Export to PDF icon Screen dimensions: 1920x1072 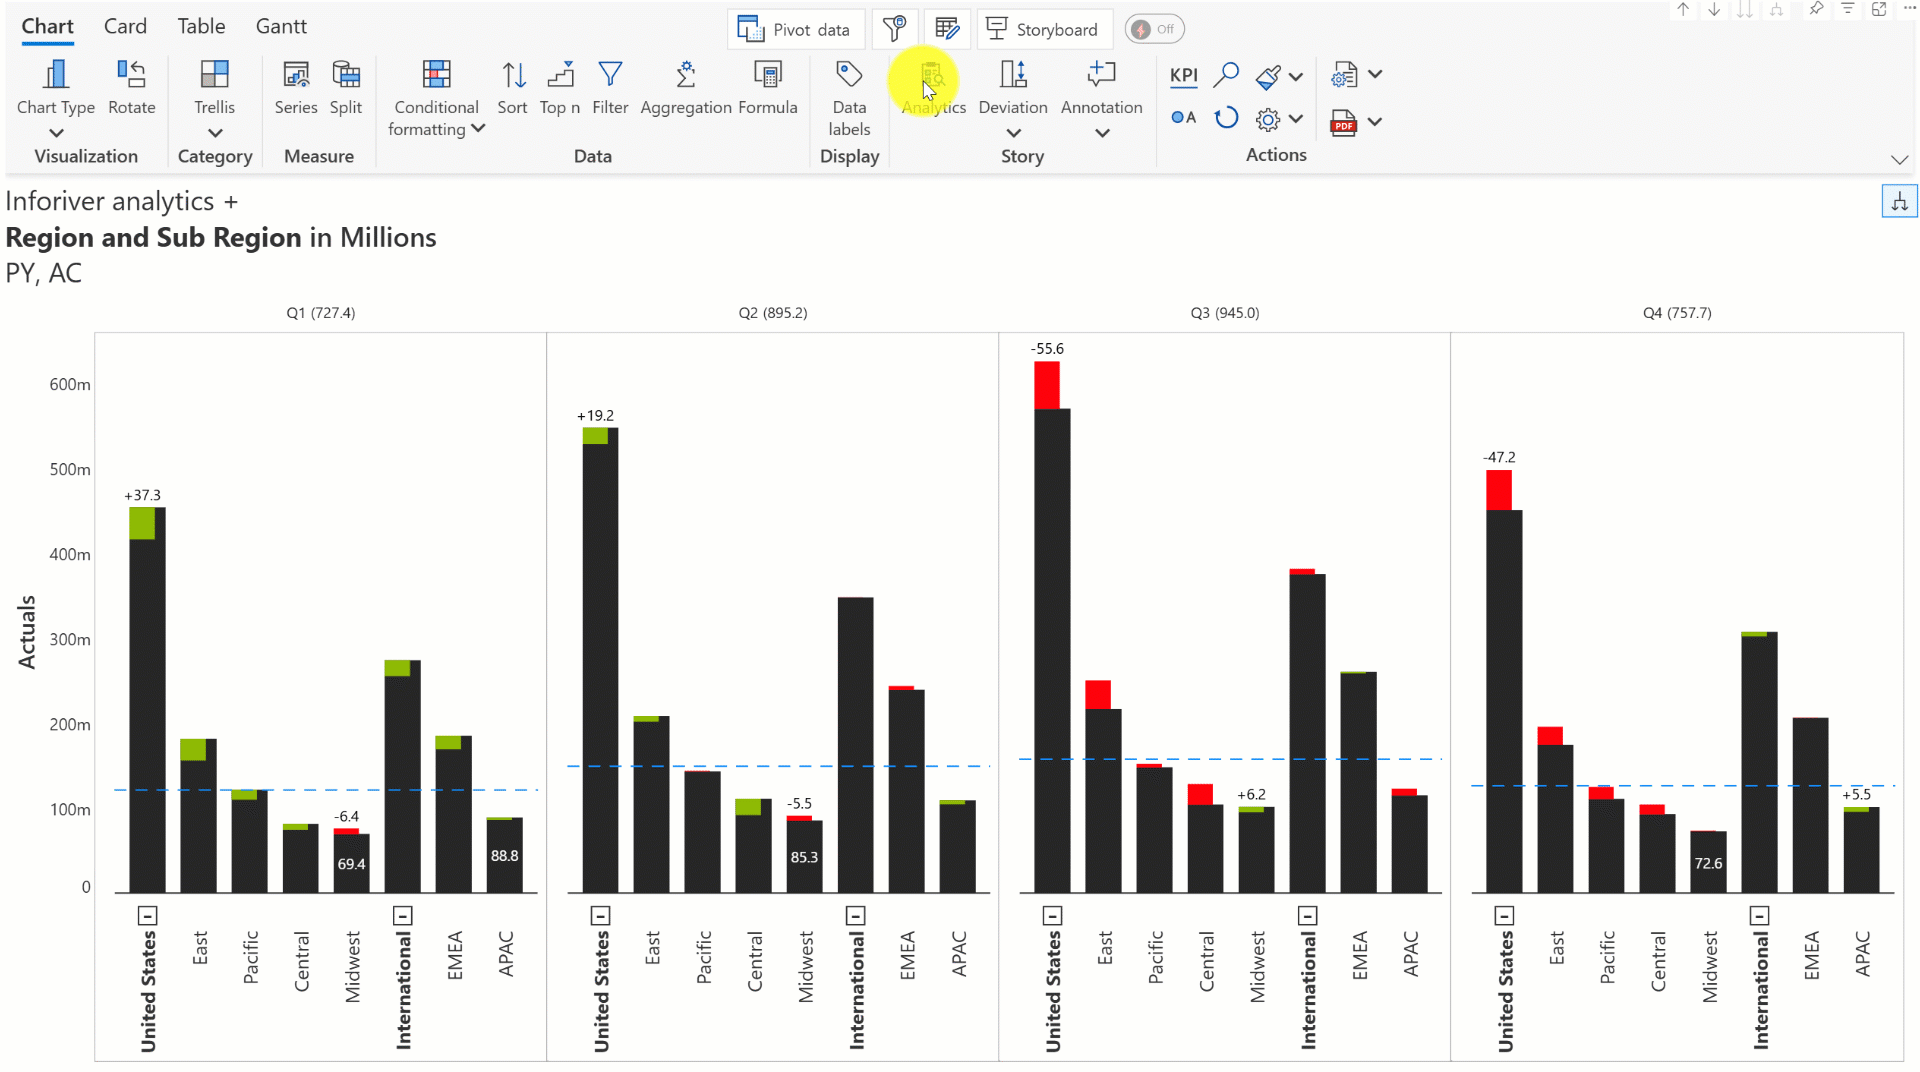point(1343,122)
